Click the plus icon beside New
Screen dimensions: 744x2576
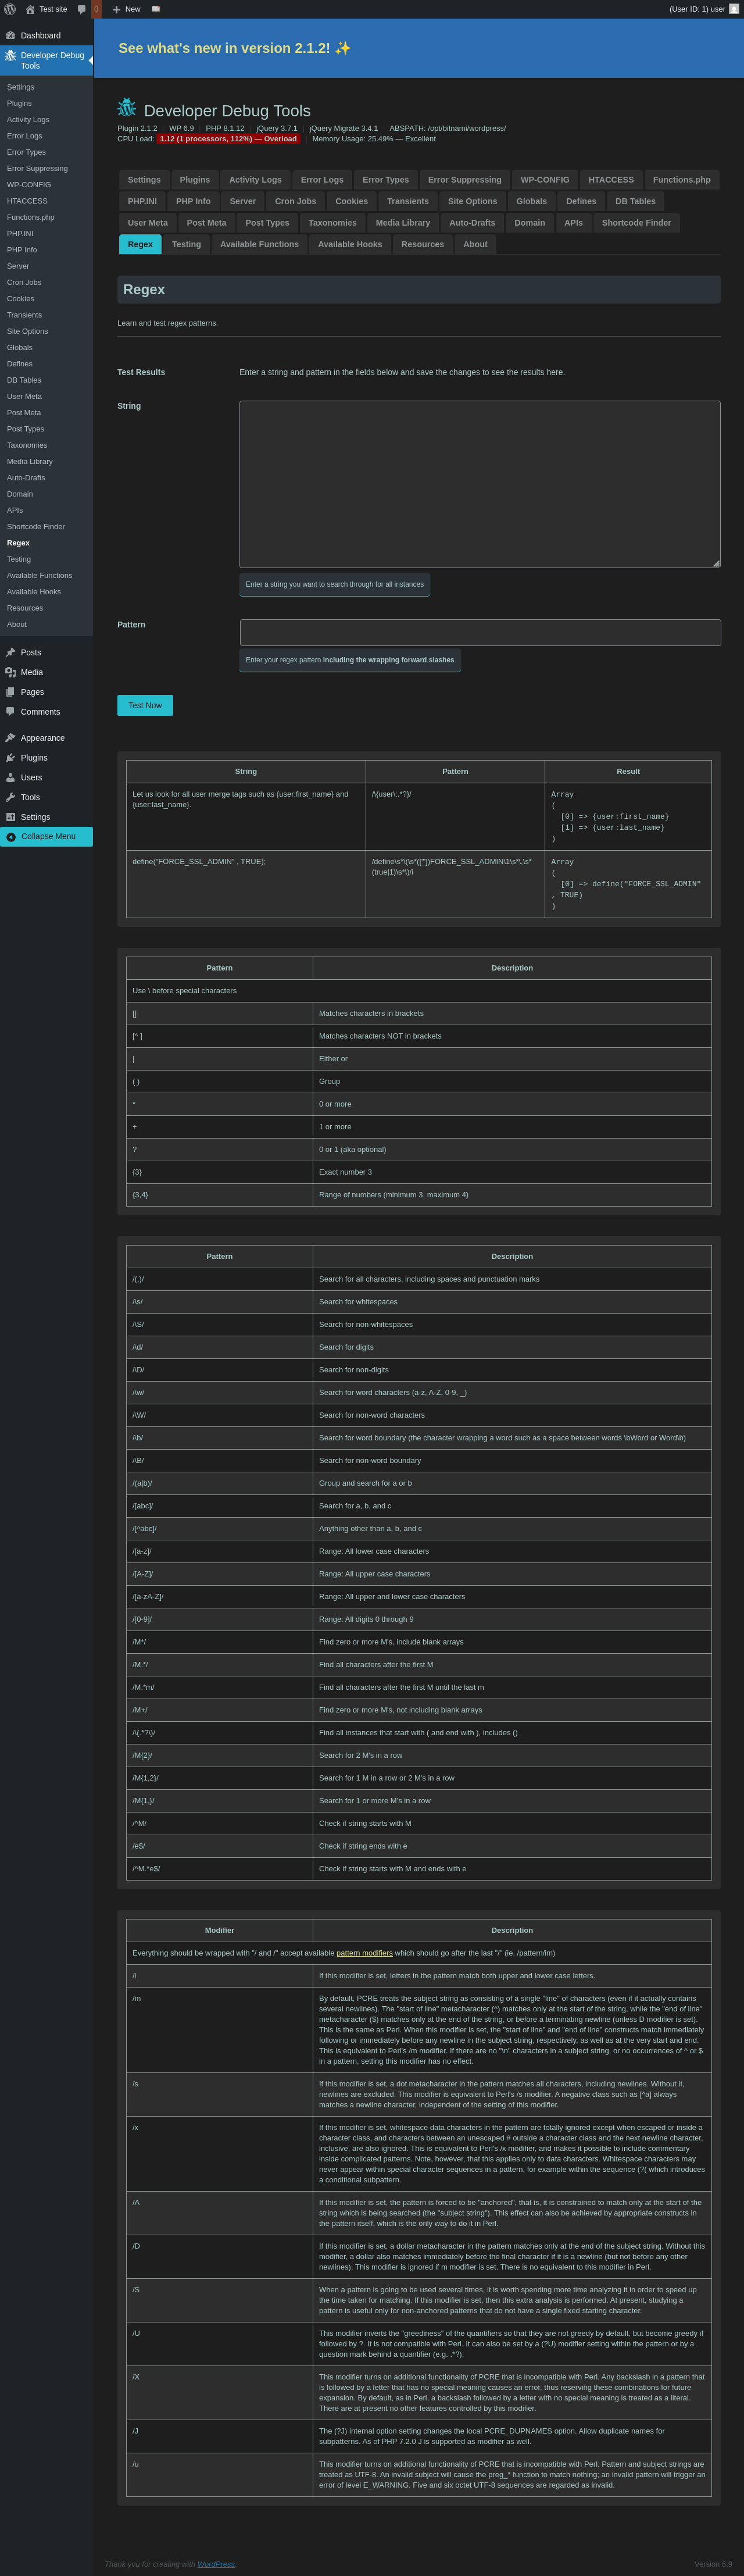tap(116, 9)
